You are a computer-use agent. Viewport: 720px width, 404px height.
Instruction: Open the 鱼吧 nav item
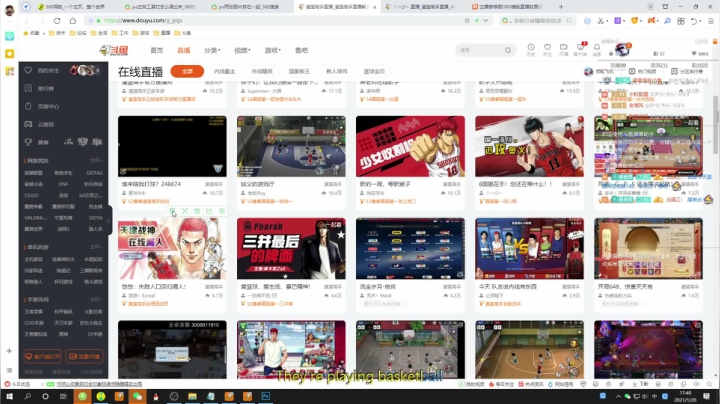click(x=302, y=50)
